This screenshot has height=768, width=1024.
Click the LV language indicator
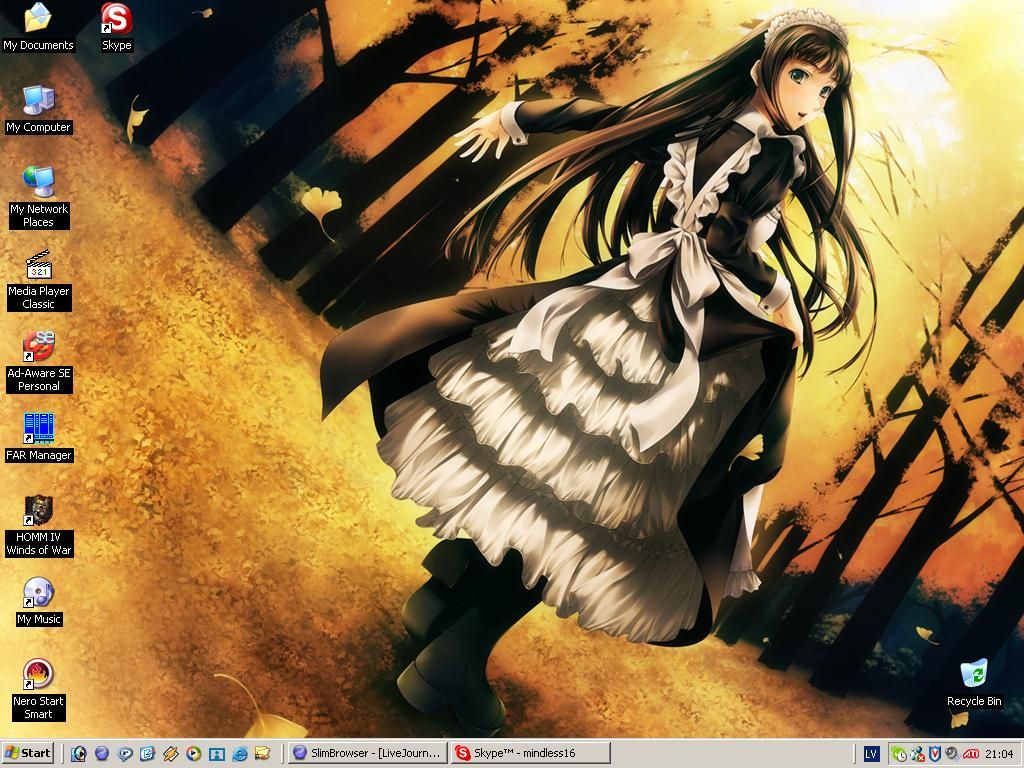point(871,754)
